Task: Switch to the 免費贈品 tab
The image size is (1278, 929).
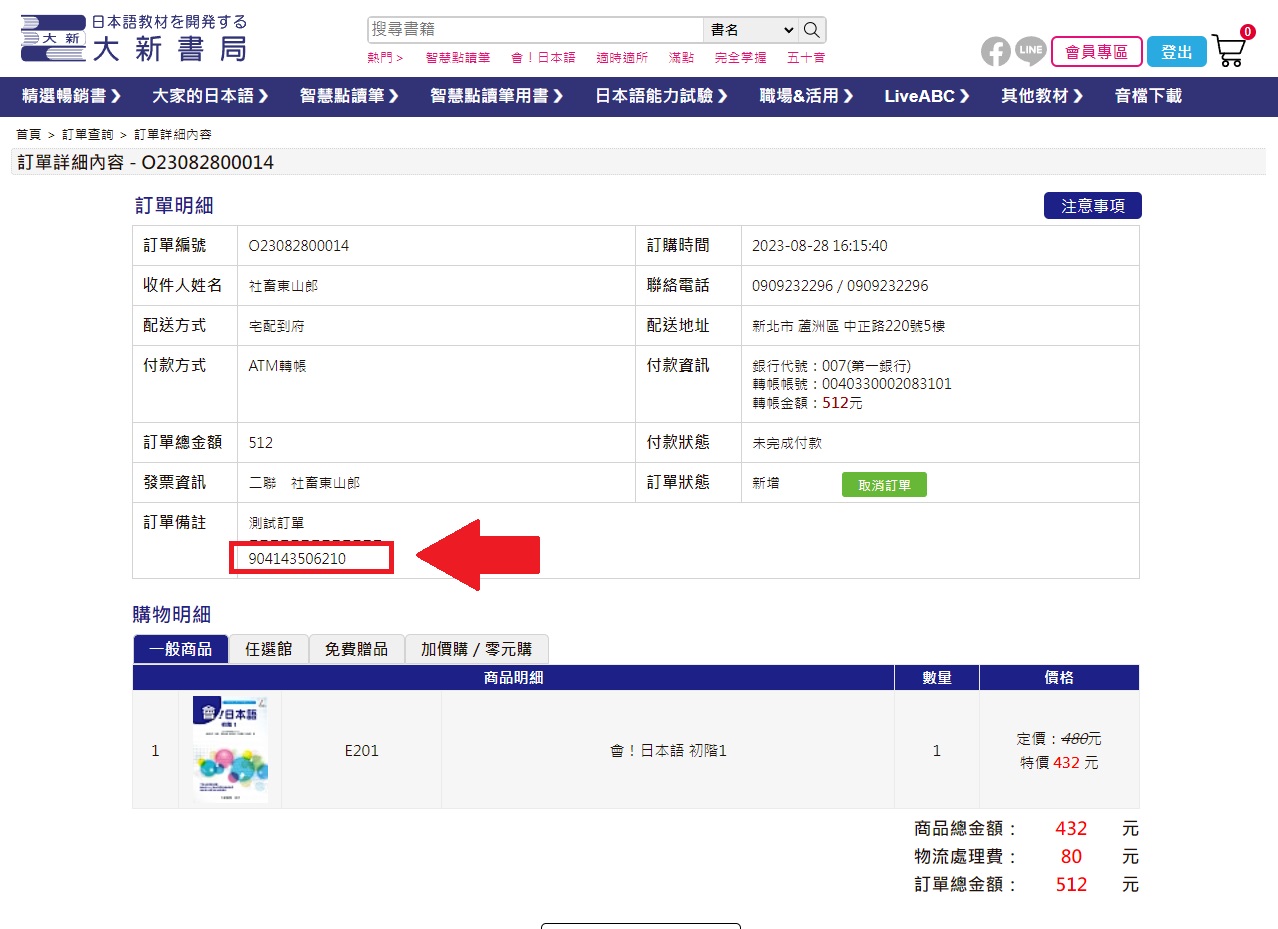Action: click(356, 649)
